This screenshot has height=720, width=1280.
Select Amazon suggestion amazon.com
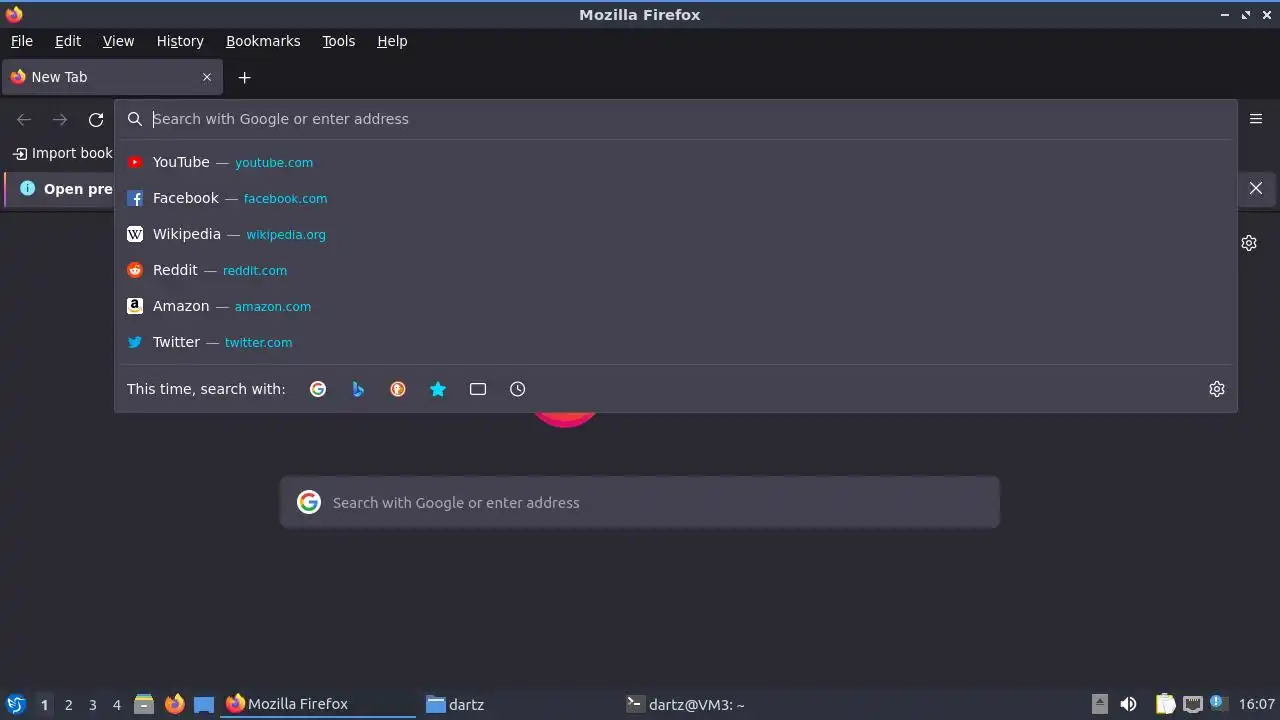click(x=675, y=306)
